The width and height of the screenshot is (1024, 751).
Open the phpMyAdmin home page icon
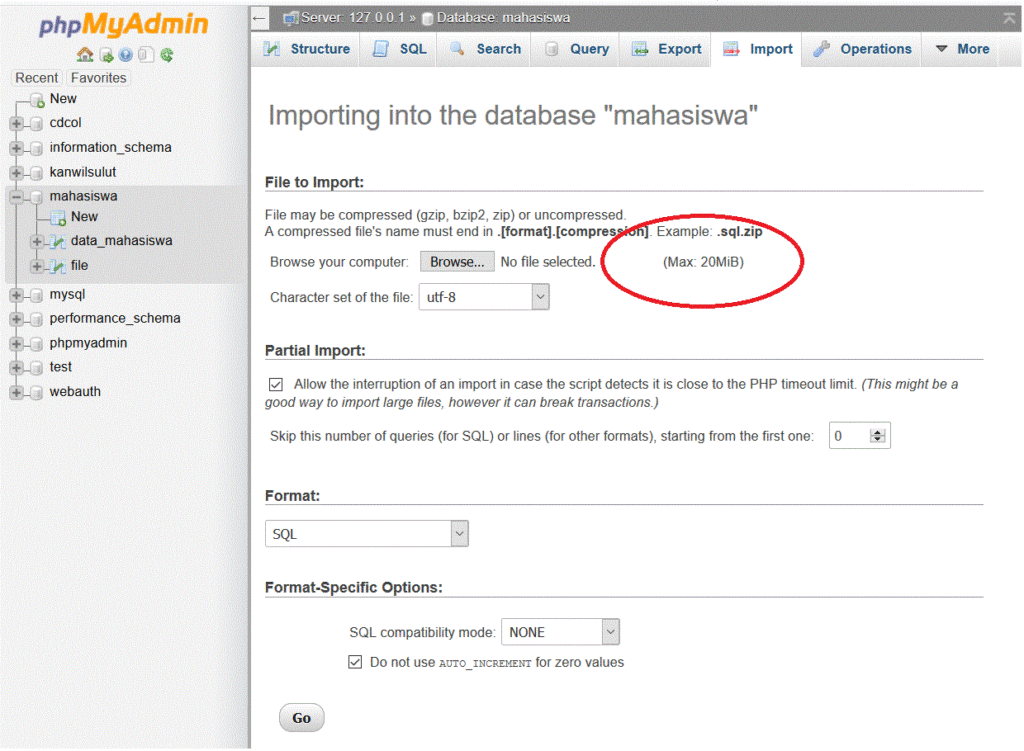coord(85,55)
